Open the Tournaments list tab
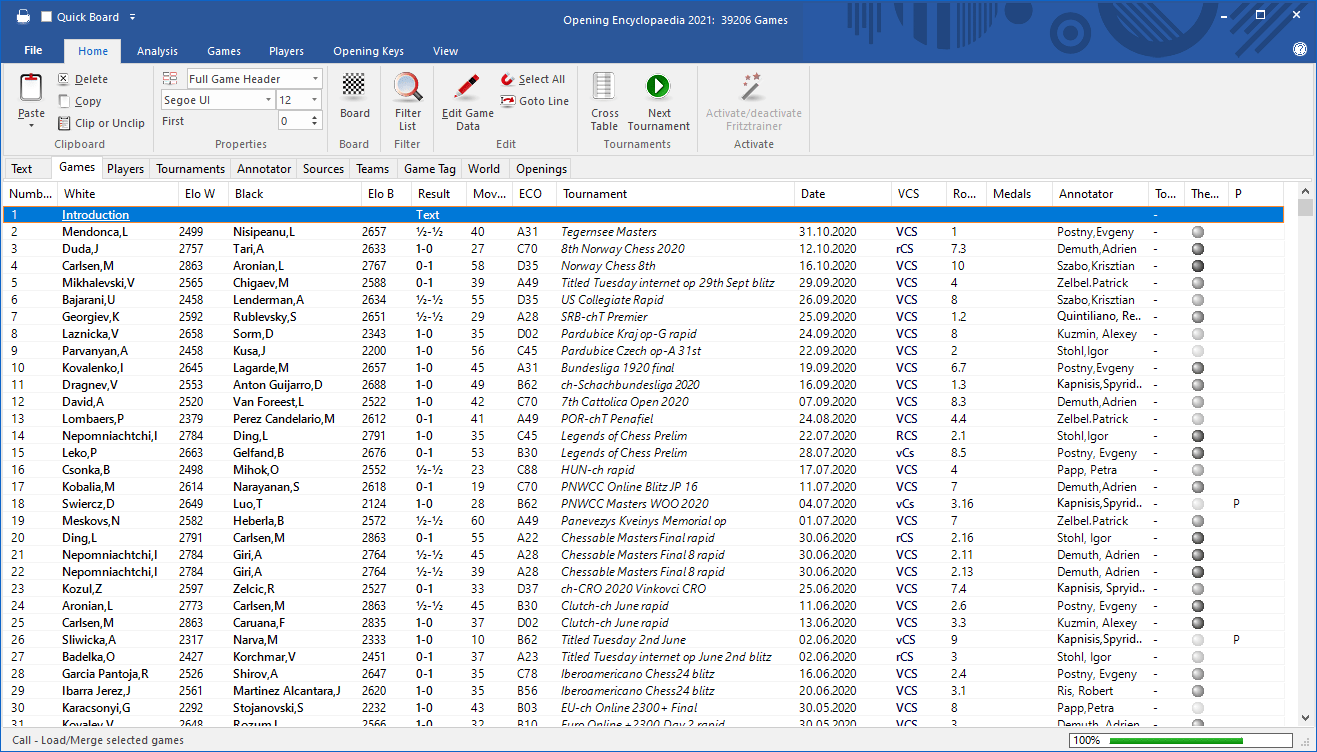 [x=191, y=169]
